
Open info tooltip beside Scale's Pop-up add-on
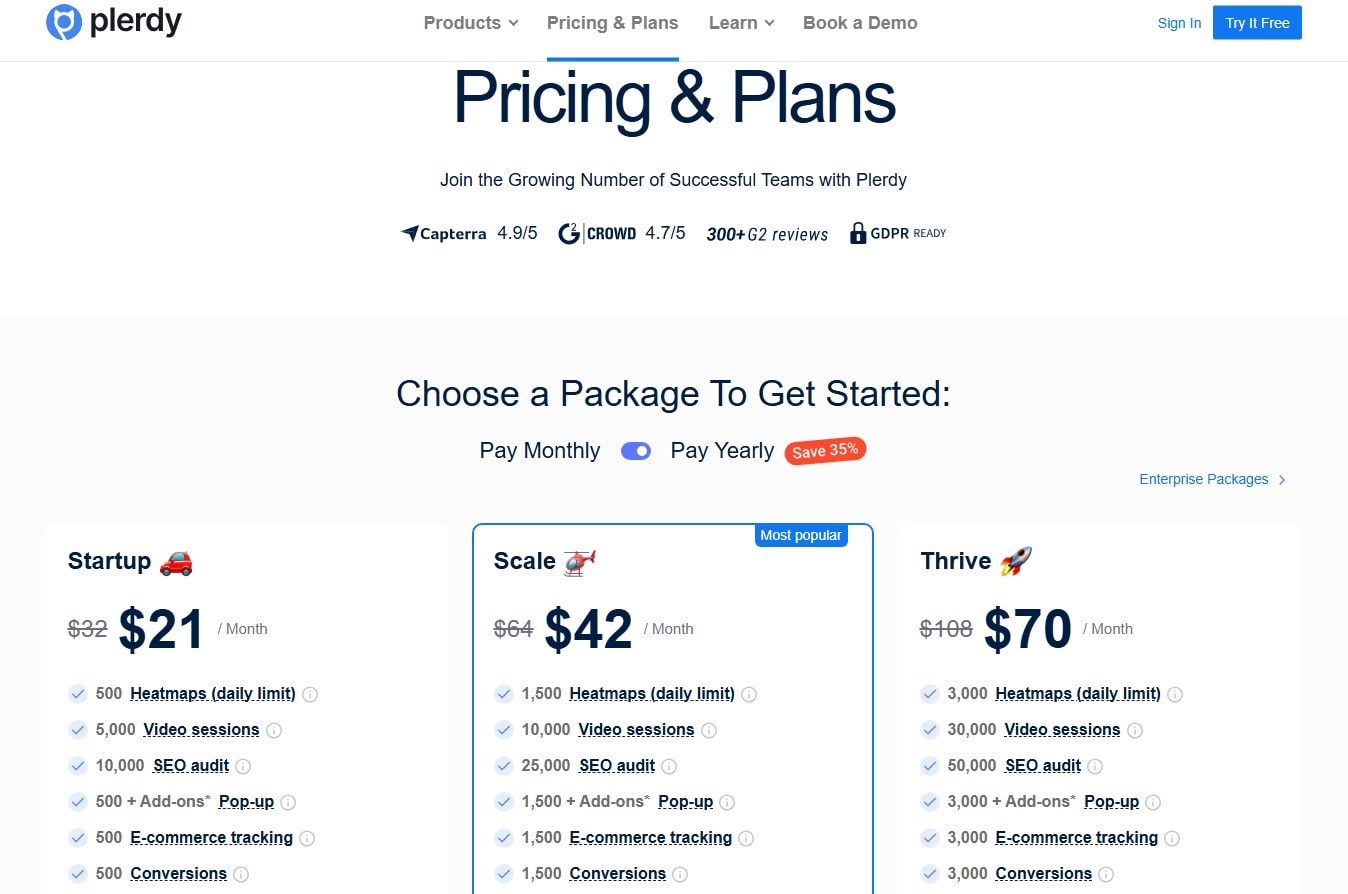(x=727, y=801)
